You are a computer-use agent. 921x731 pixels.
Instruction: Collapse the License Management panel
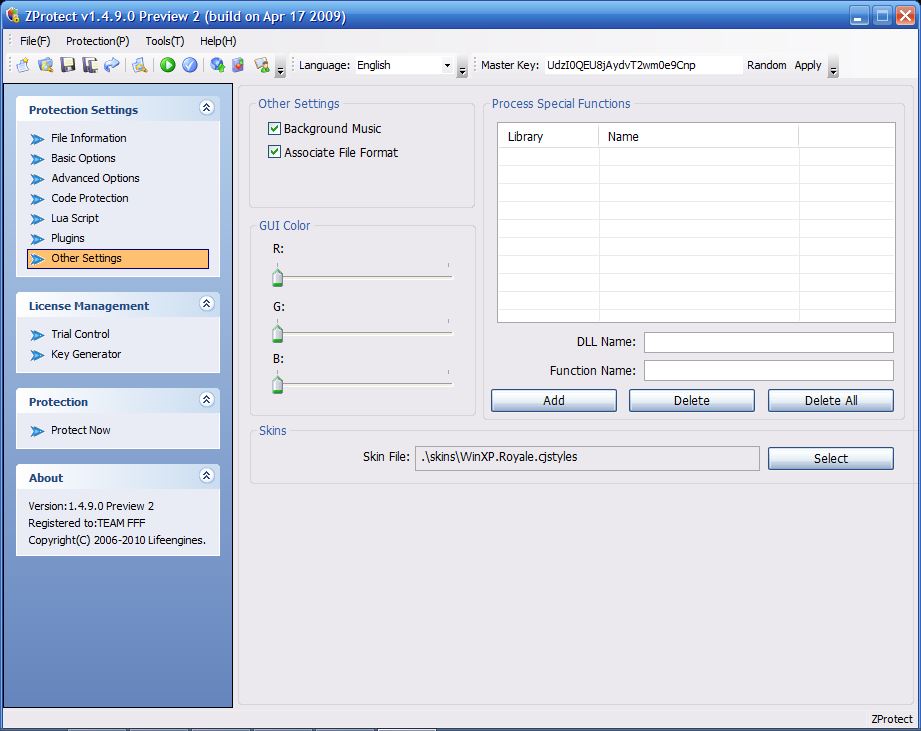point(206,304)
